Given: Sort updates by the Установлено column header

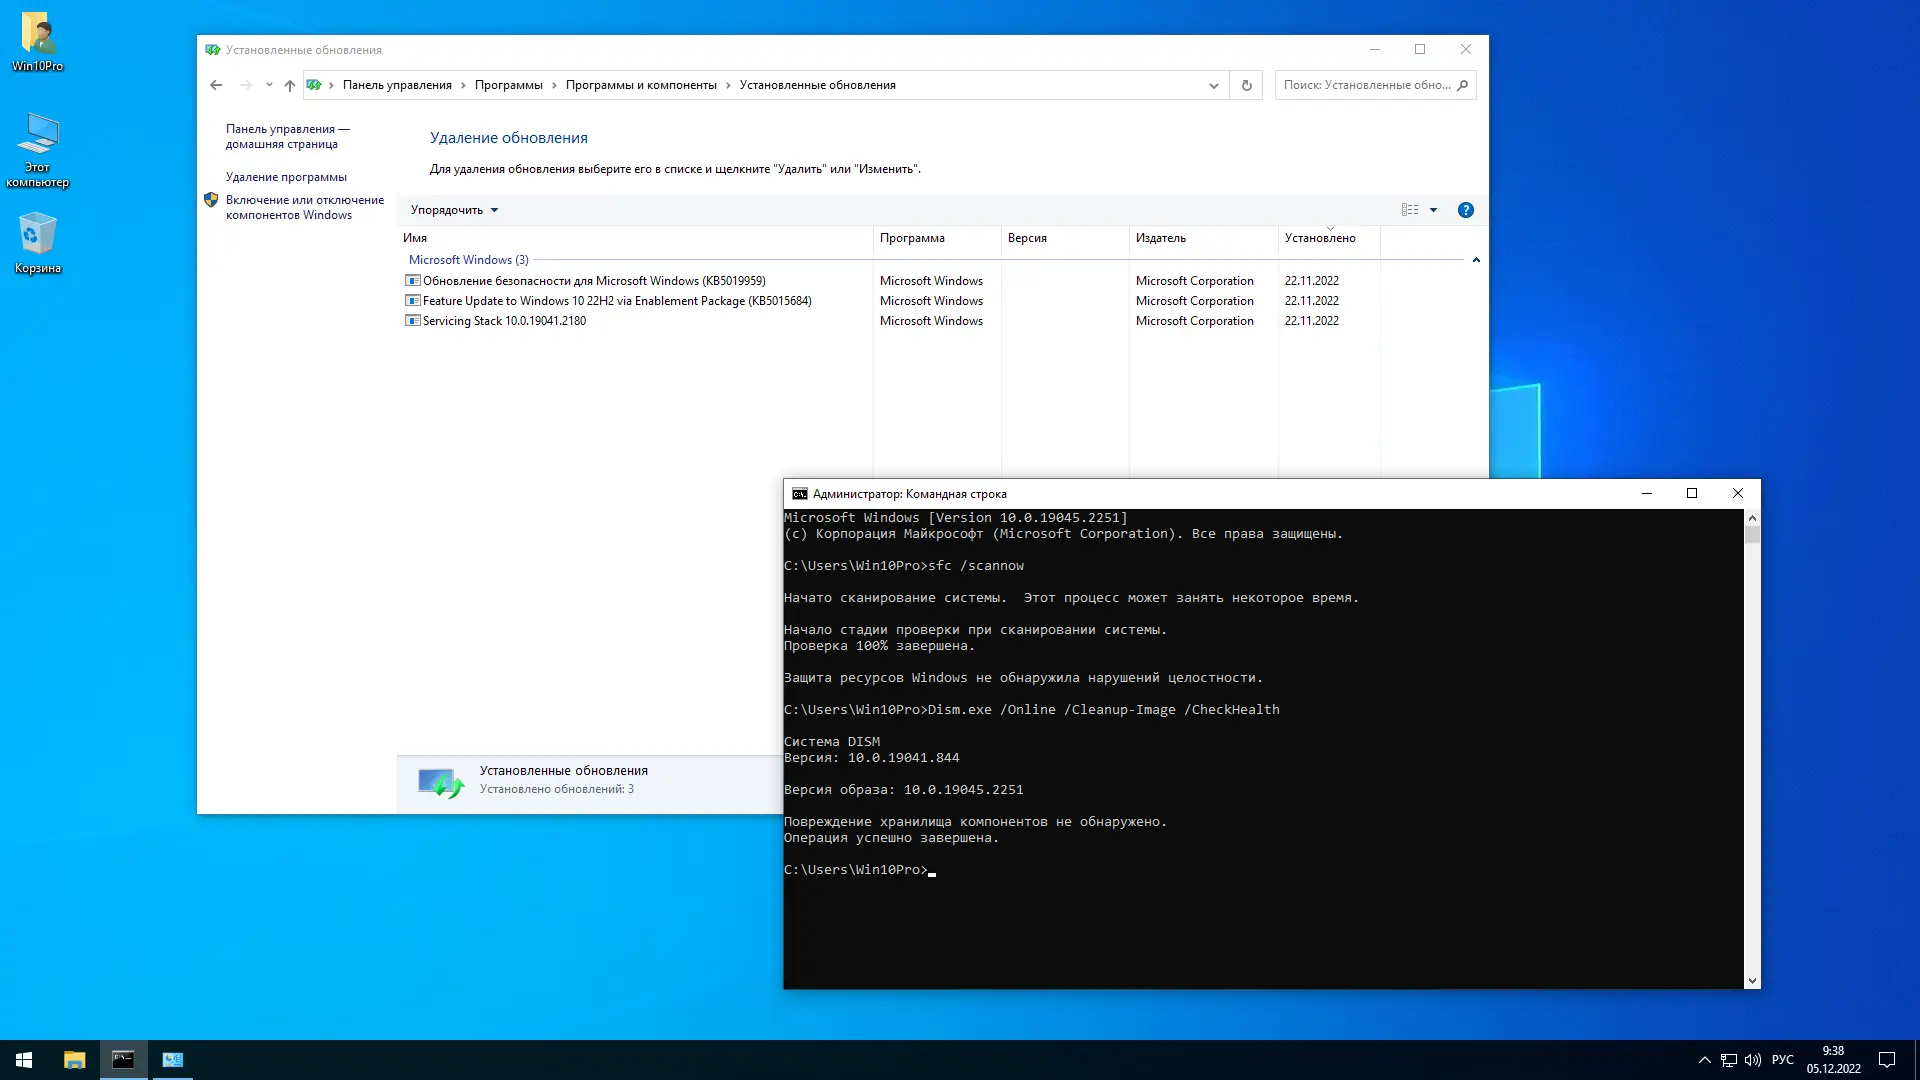Looking at the screenshot, I should [1320, 238].
